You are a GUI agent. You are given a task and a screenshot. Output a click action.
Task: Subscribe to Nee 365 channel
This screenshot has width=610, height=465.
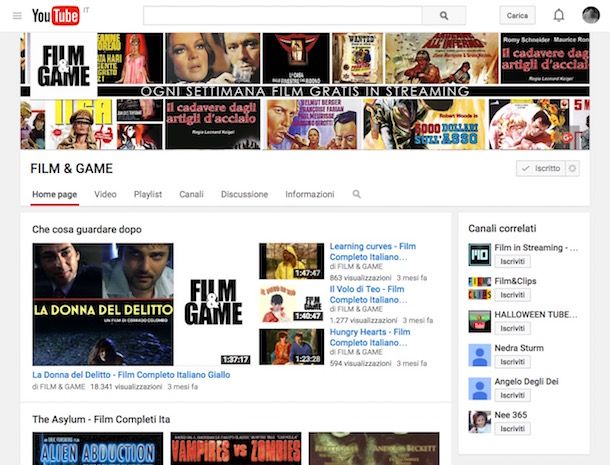tap(512, 429)
